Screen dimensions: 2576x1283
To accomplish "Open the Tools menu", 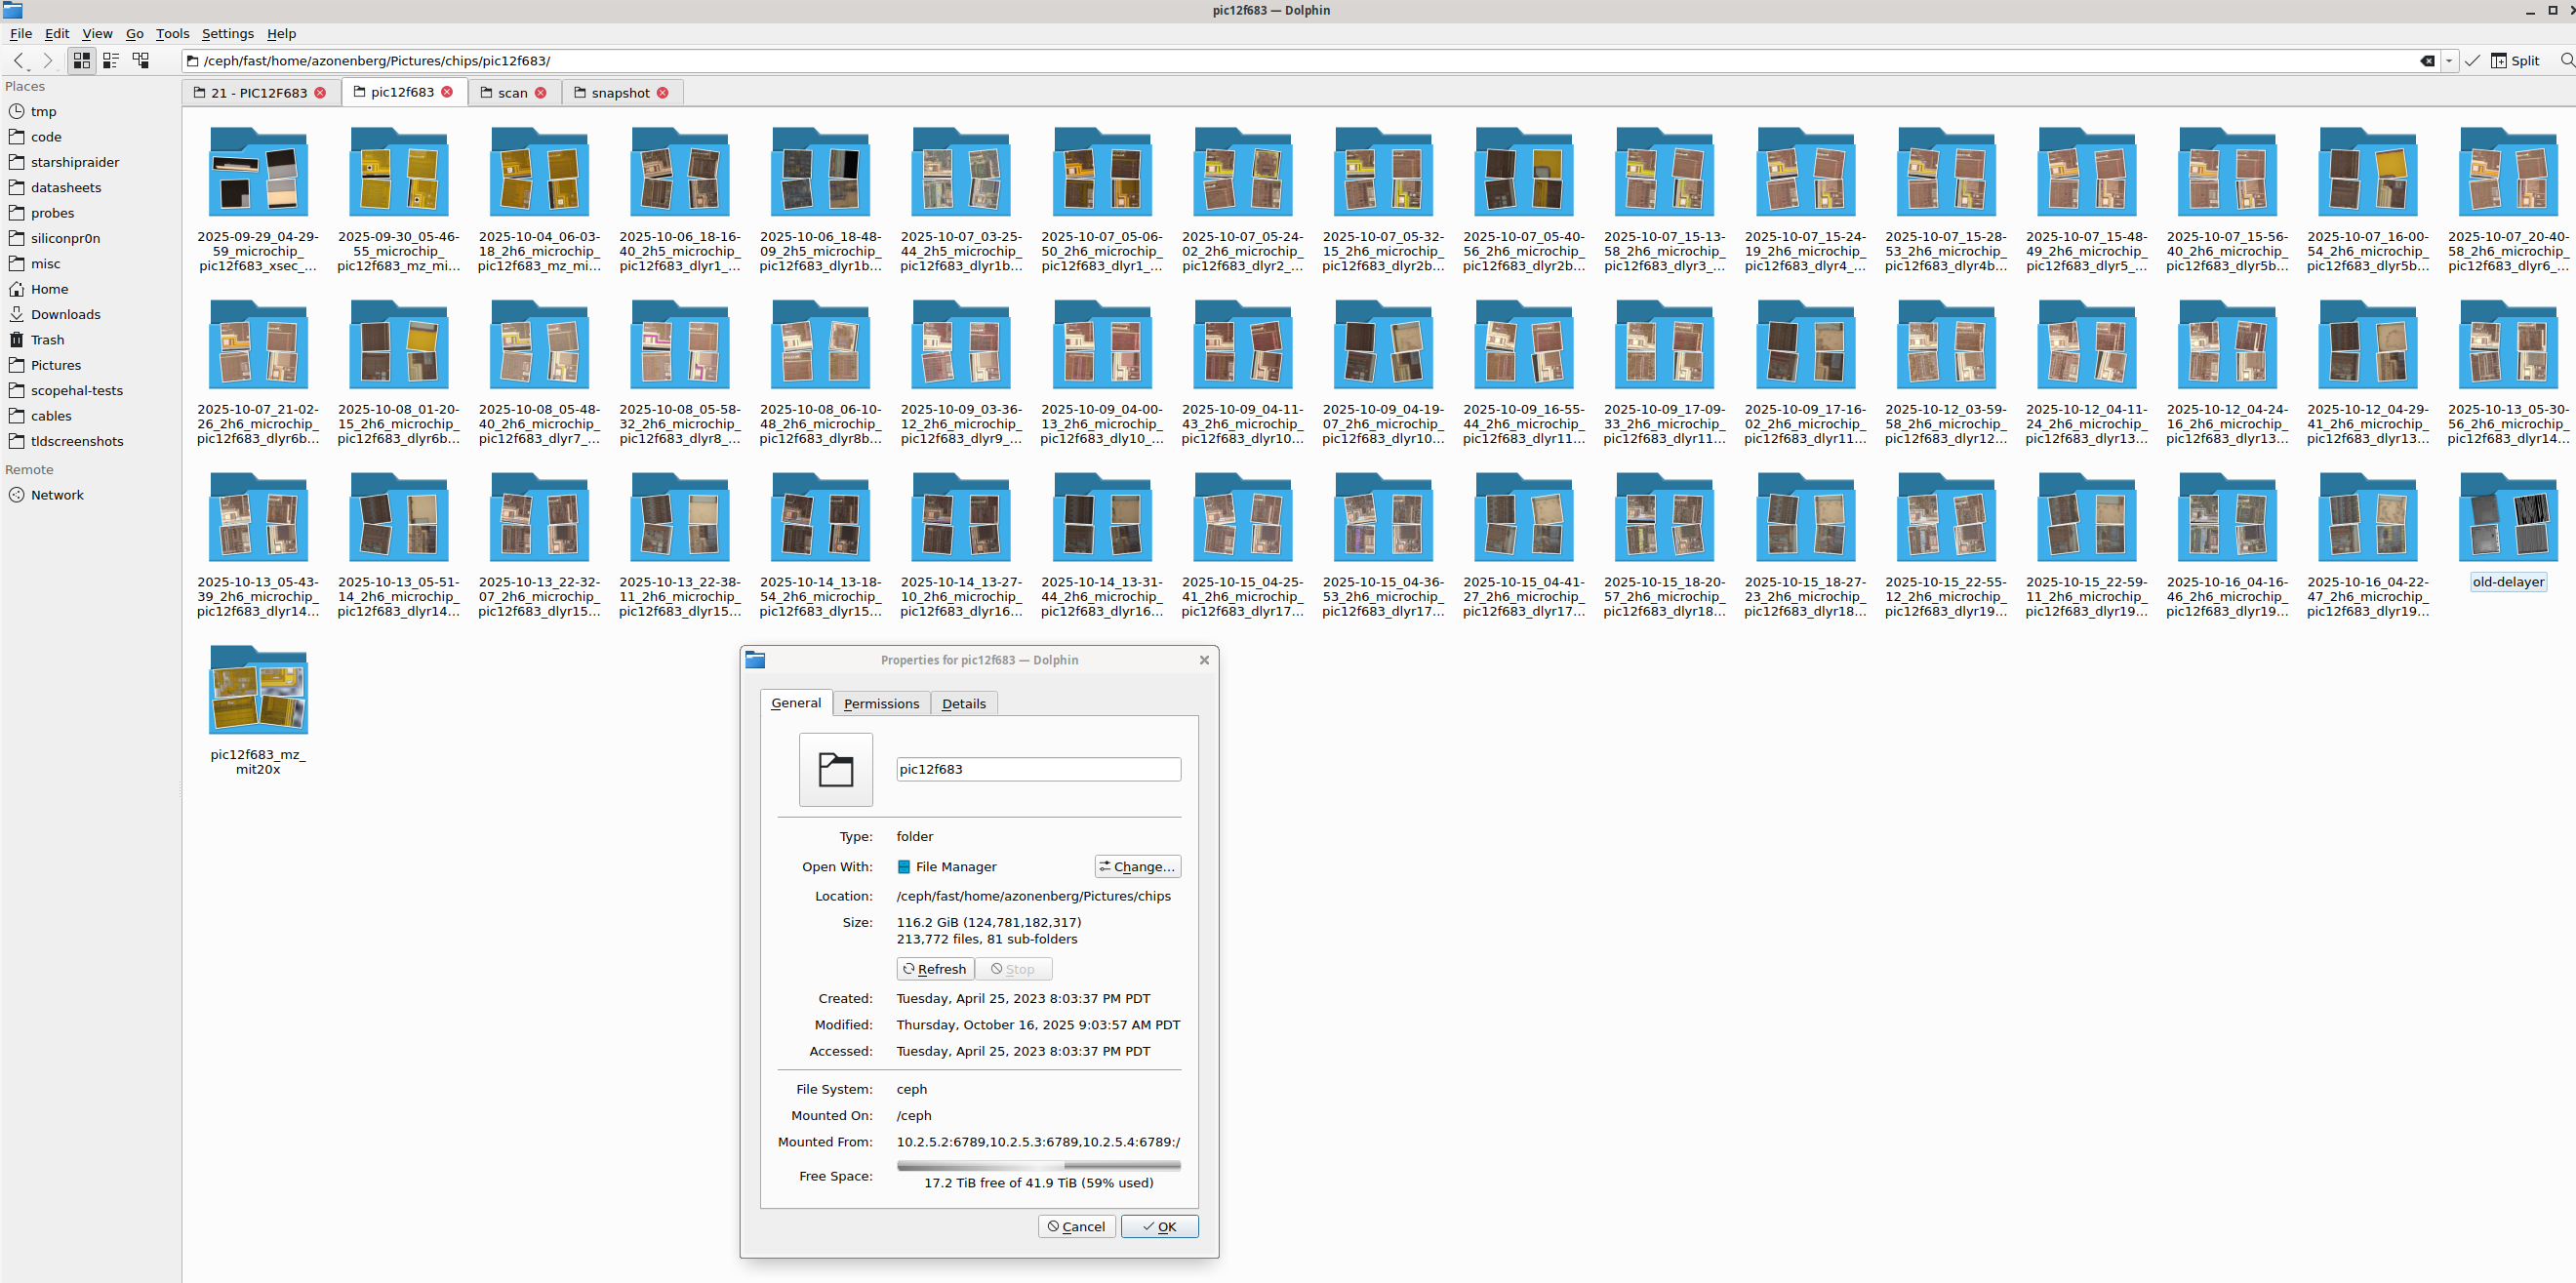I will 172,33.
